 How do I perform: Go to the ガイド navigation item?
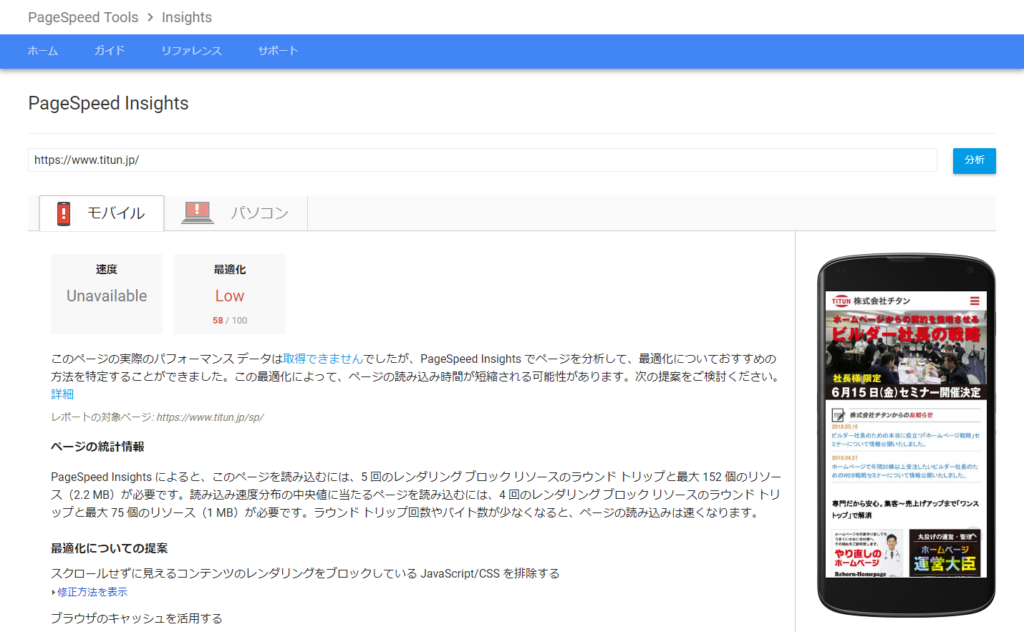coord(109,51)
